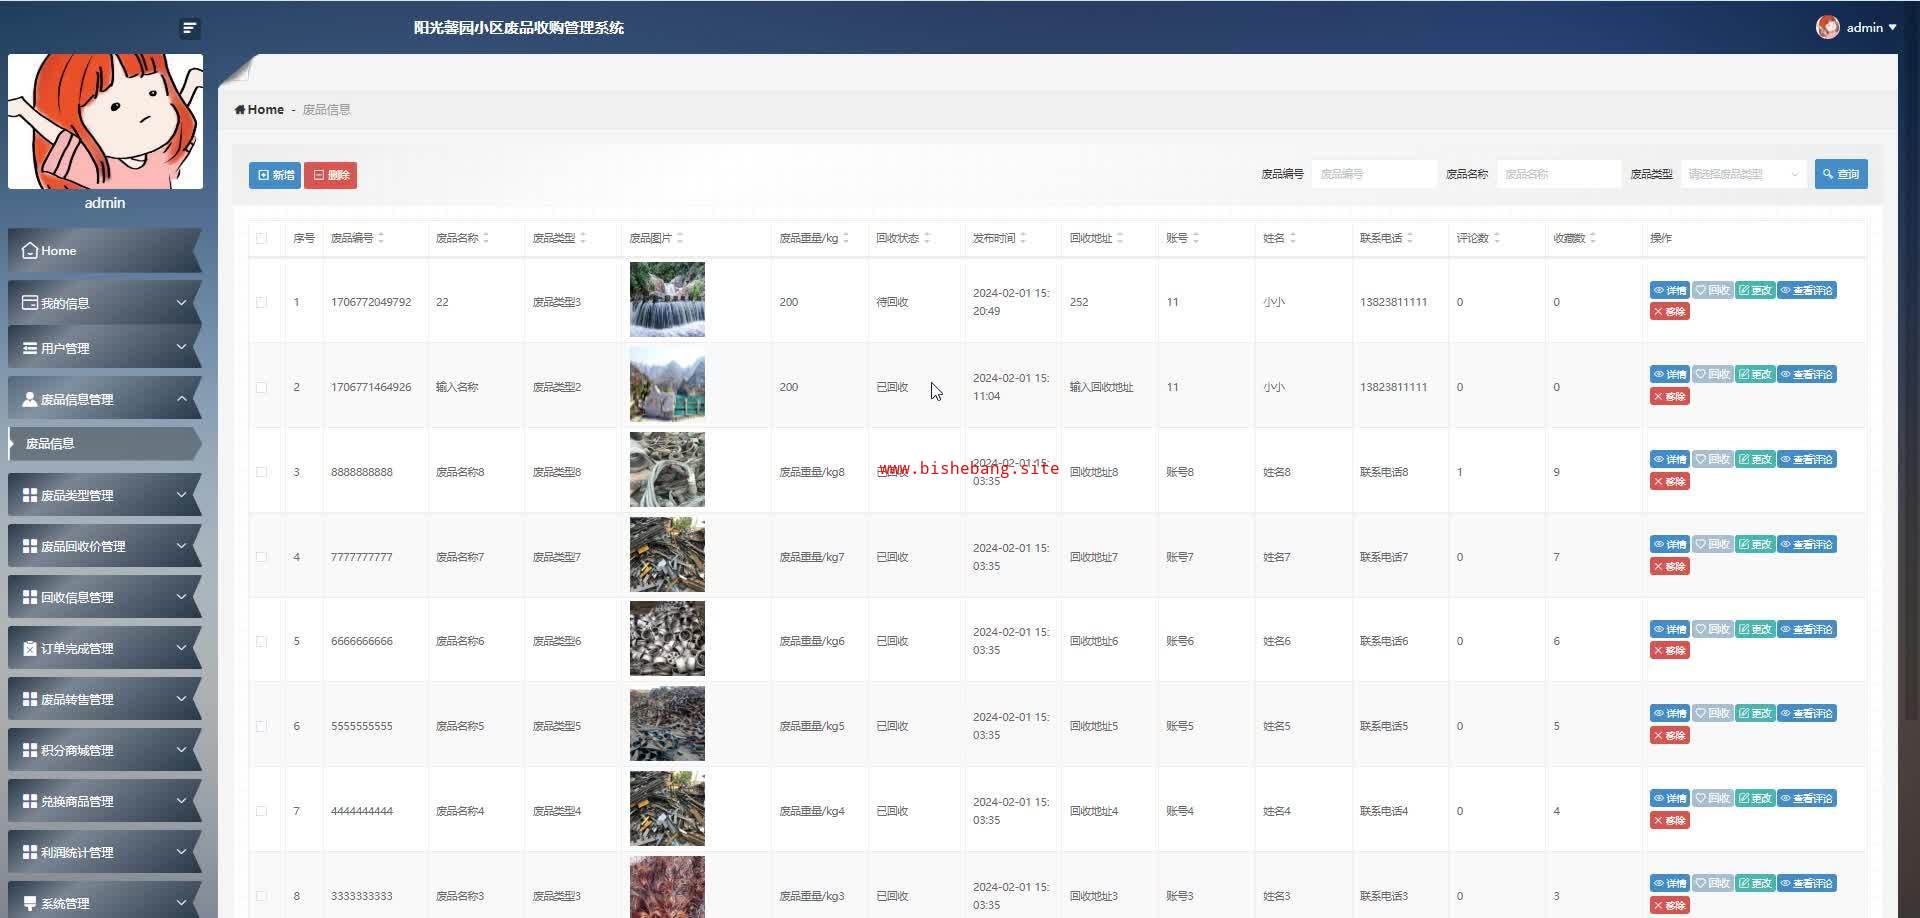The width and height of the screenshot is (1920, 918).
Task: Click the 查询 search button
Action: pos(1840,174)
